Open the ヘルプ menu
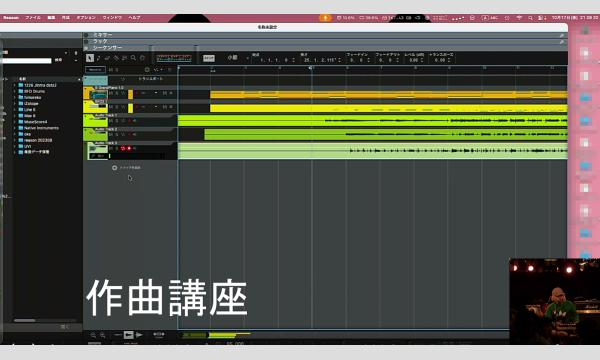600x360 pixels. pyautogui.click(x=134, y=18)
